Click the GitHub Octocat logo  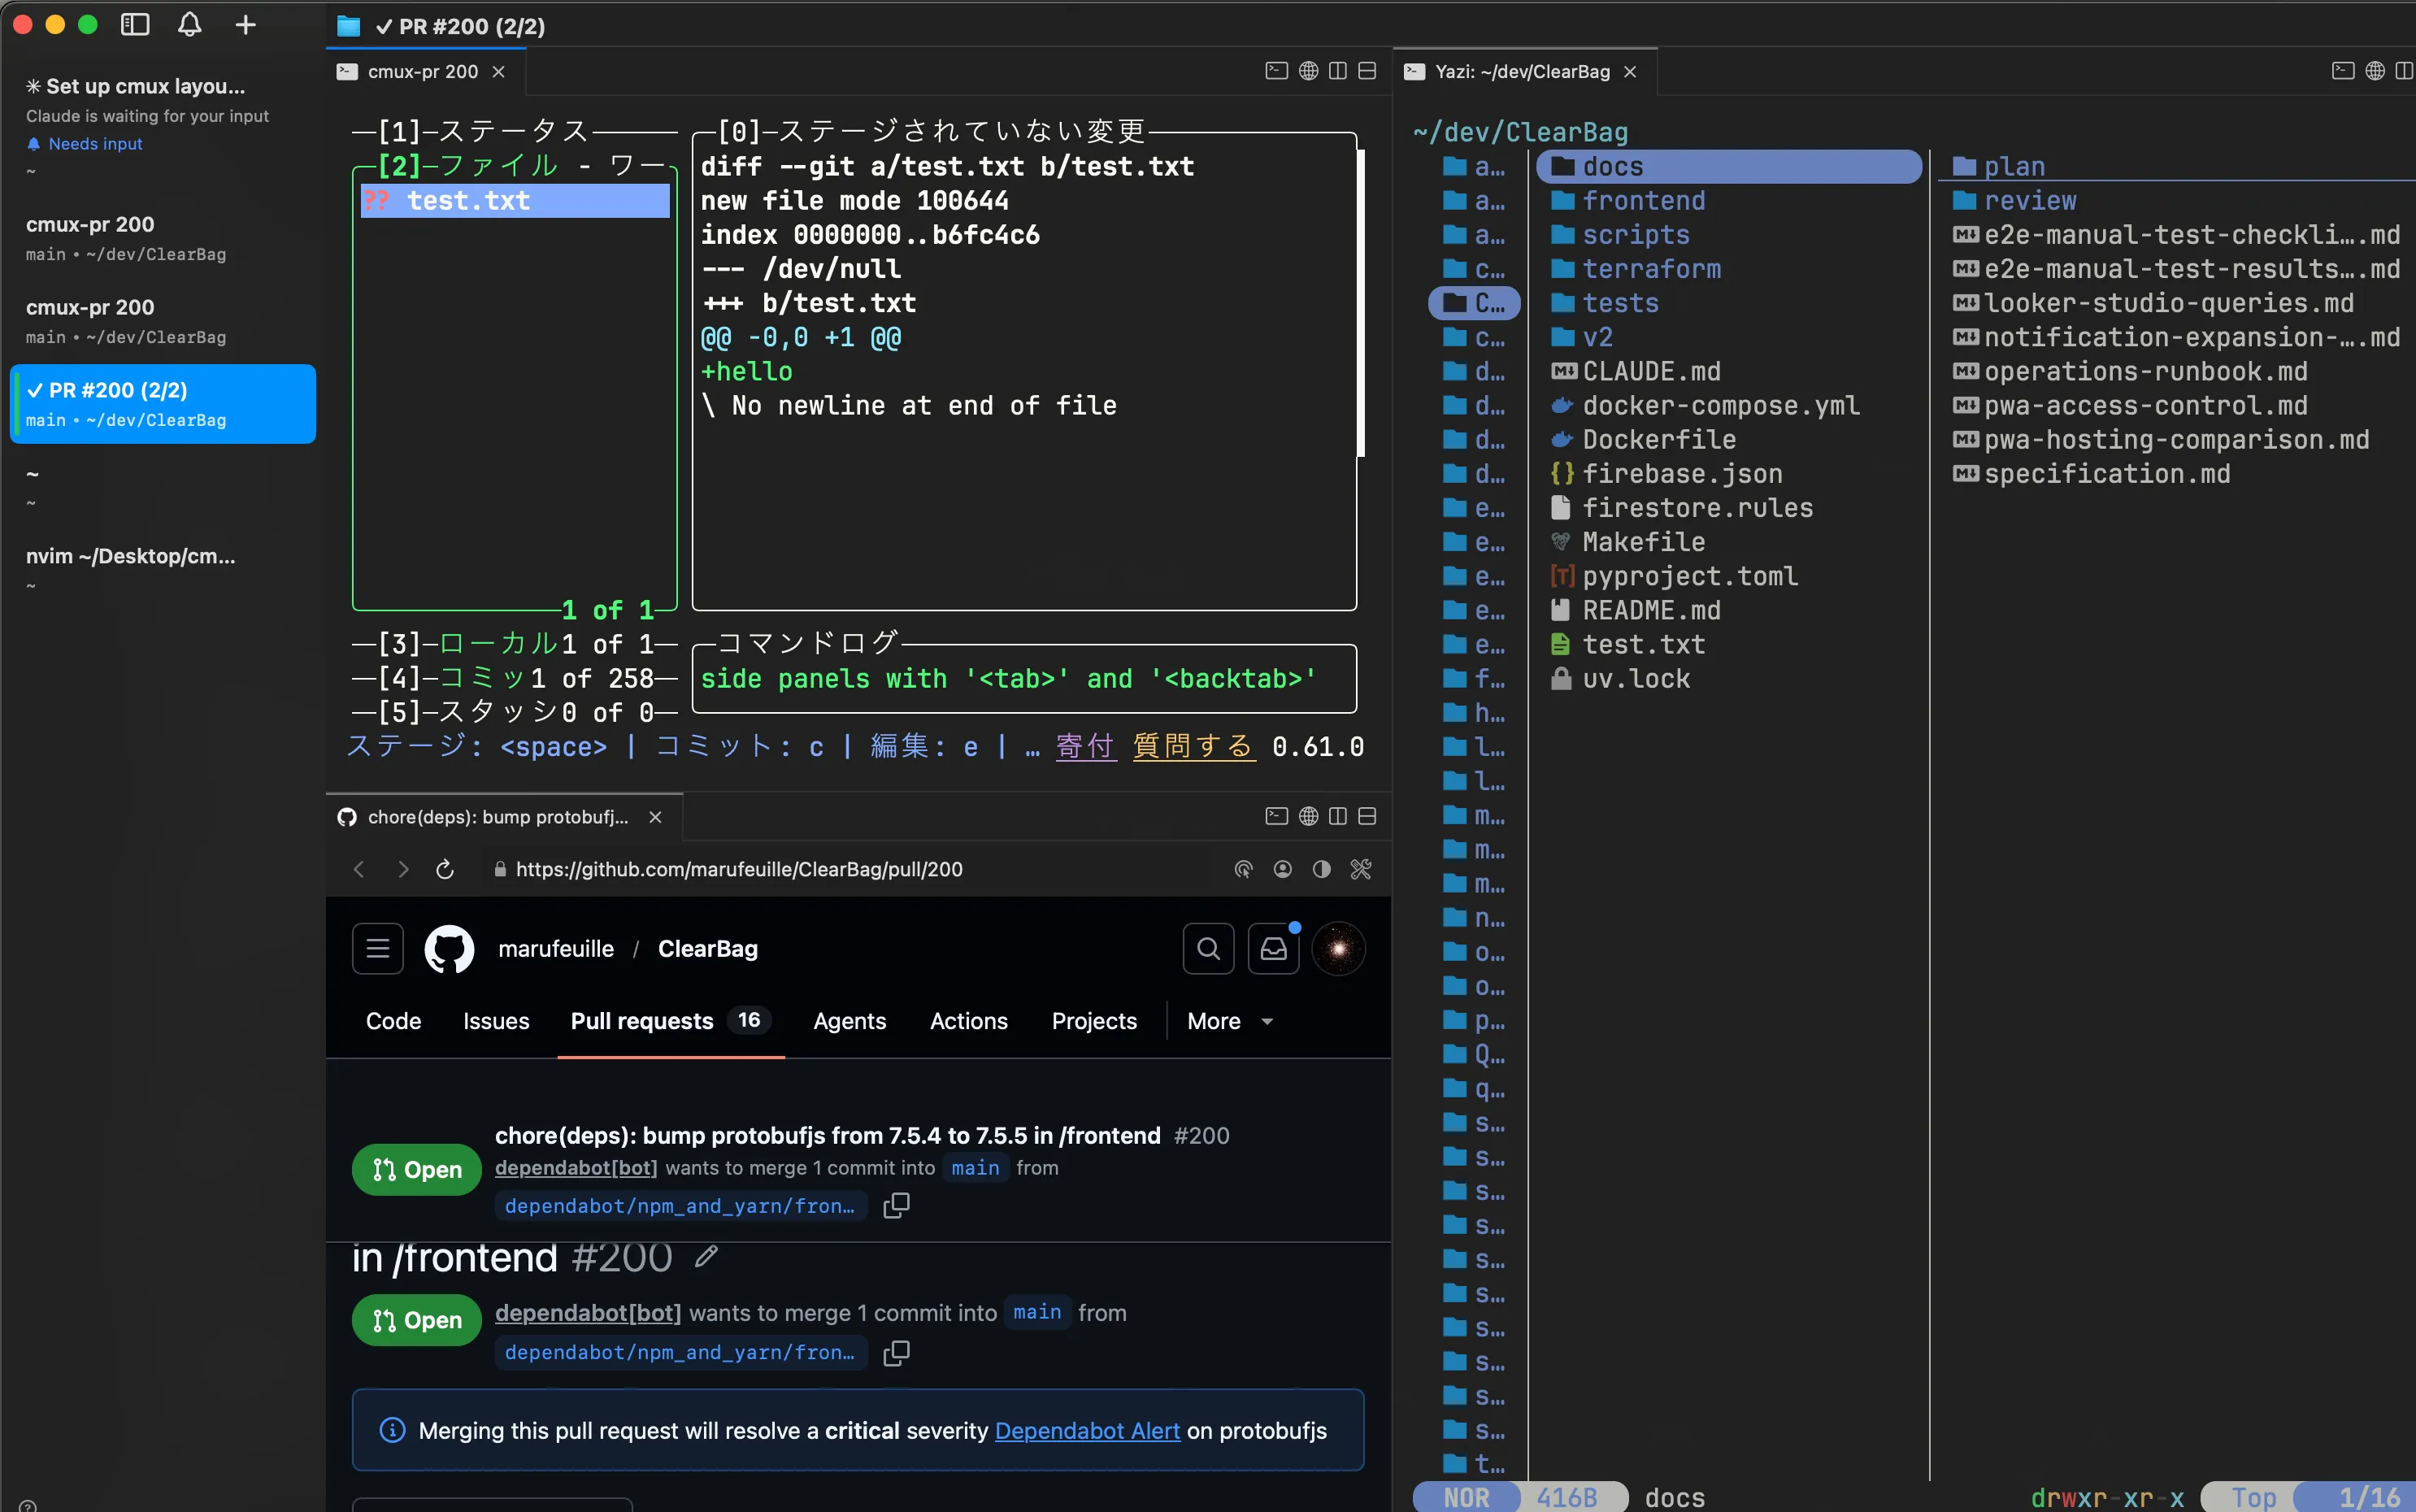tap(449, 948)
